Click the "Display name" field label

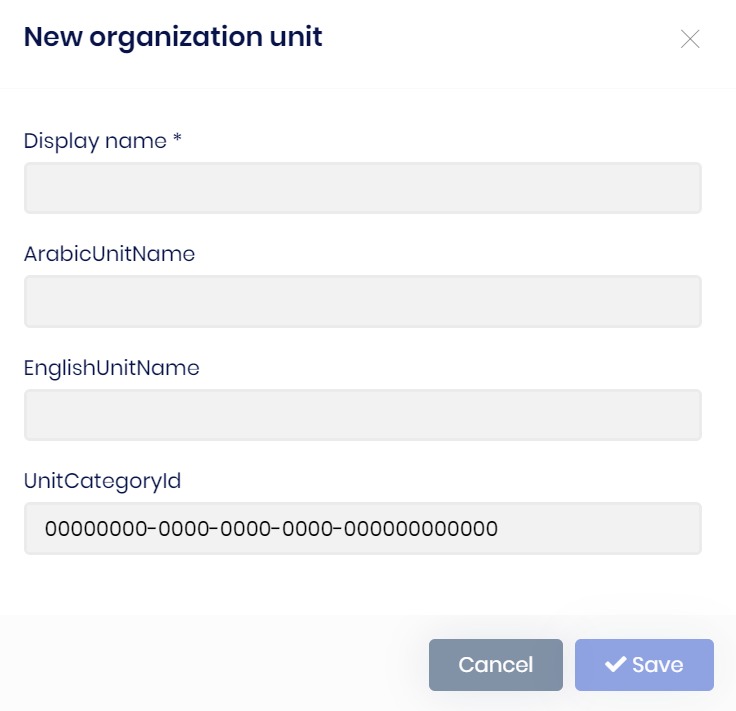pyautogui.click(x=95, y=141)
